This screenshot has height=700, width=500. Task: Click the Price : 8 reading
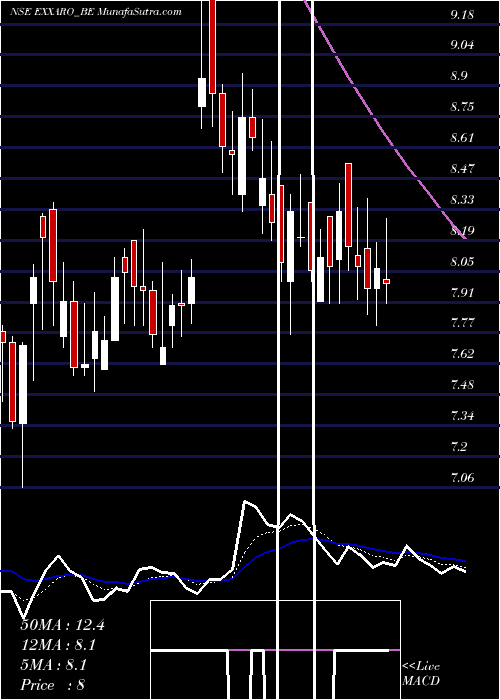[x=53, y=685]
